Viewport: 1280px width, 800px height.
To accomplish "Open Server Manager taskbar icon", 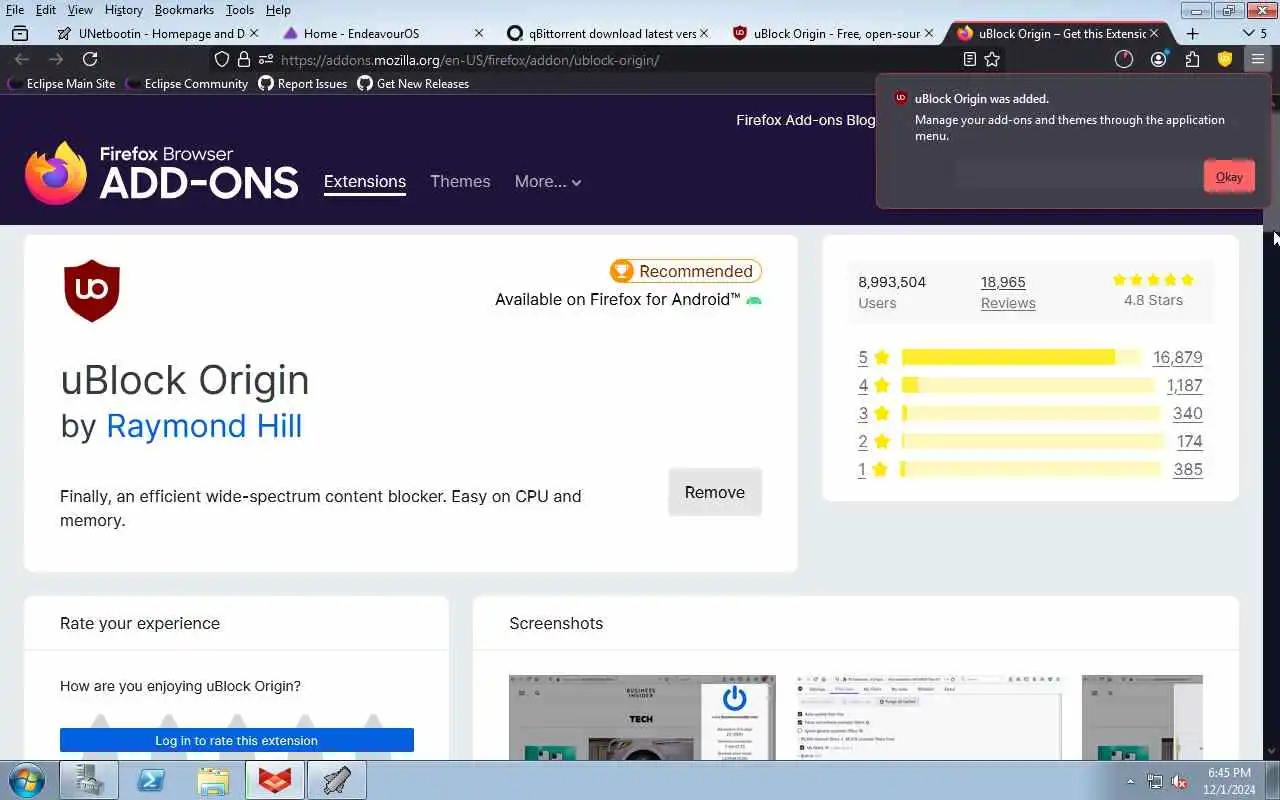I will point(89,780).
